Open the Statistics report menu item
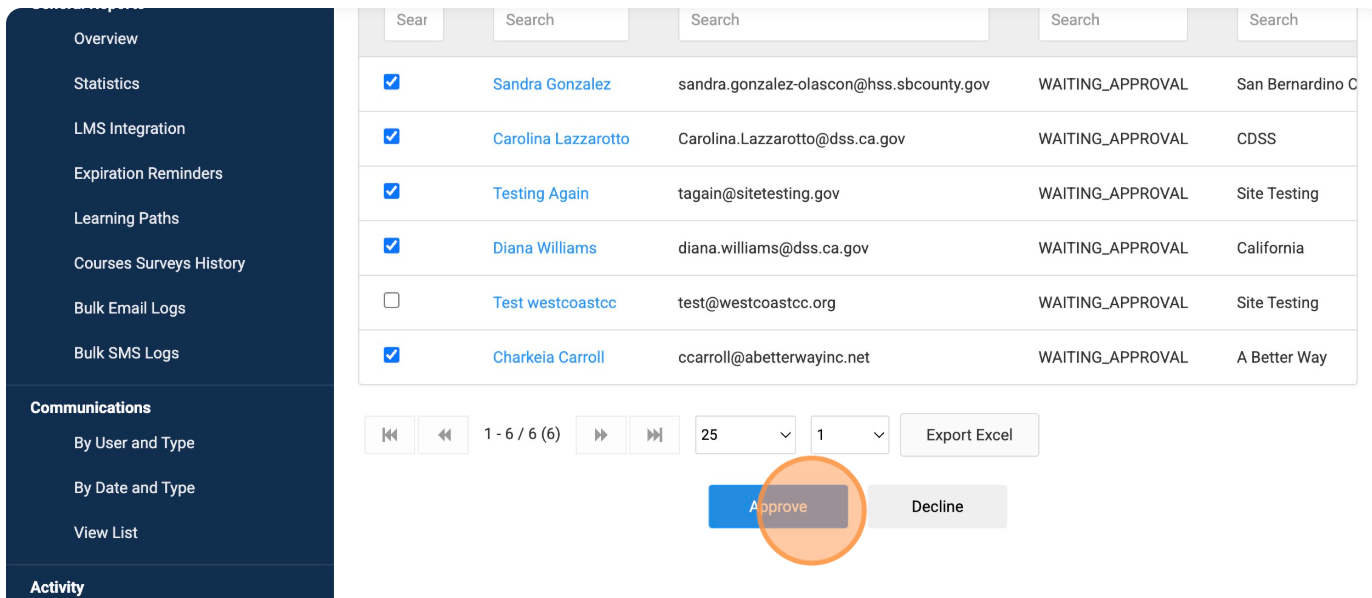The width and height of the screenshot is (1372, 598). tap(107, 84)
